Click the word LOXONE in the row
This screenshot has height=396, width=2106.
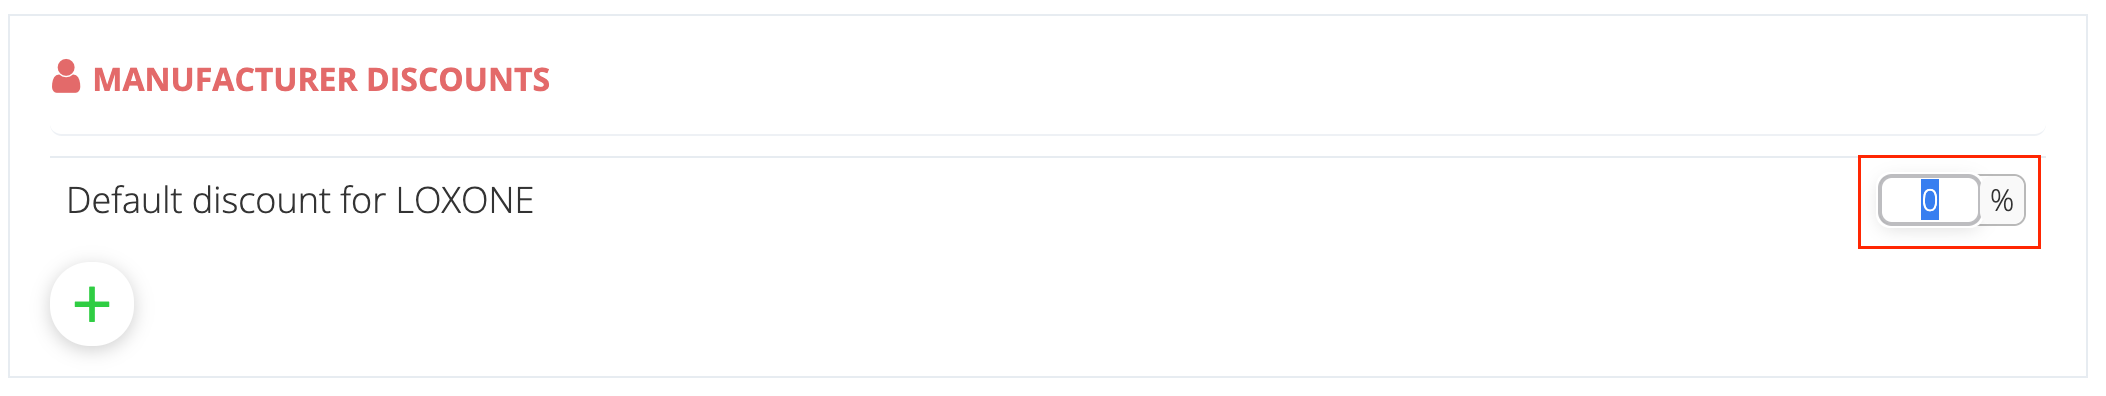465,200
